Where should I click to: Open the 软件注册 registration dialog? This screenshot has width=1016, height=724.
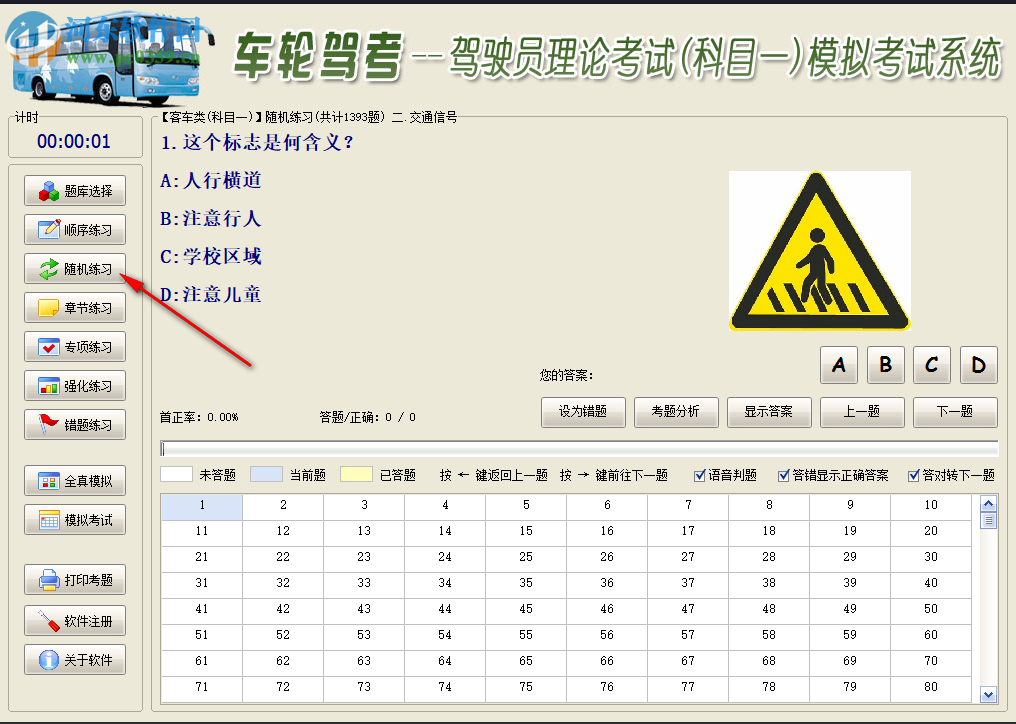[x=75, y=619]
